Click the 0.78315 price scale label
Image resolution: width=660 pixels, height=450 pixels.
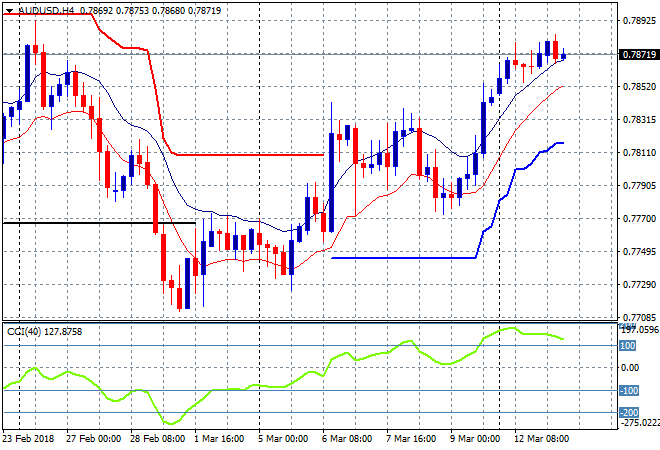coord(639,120)
